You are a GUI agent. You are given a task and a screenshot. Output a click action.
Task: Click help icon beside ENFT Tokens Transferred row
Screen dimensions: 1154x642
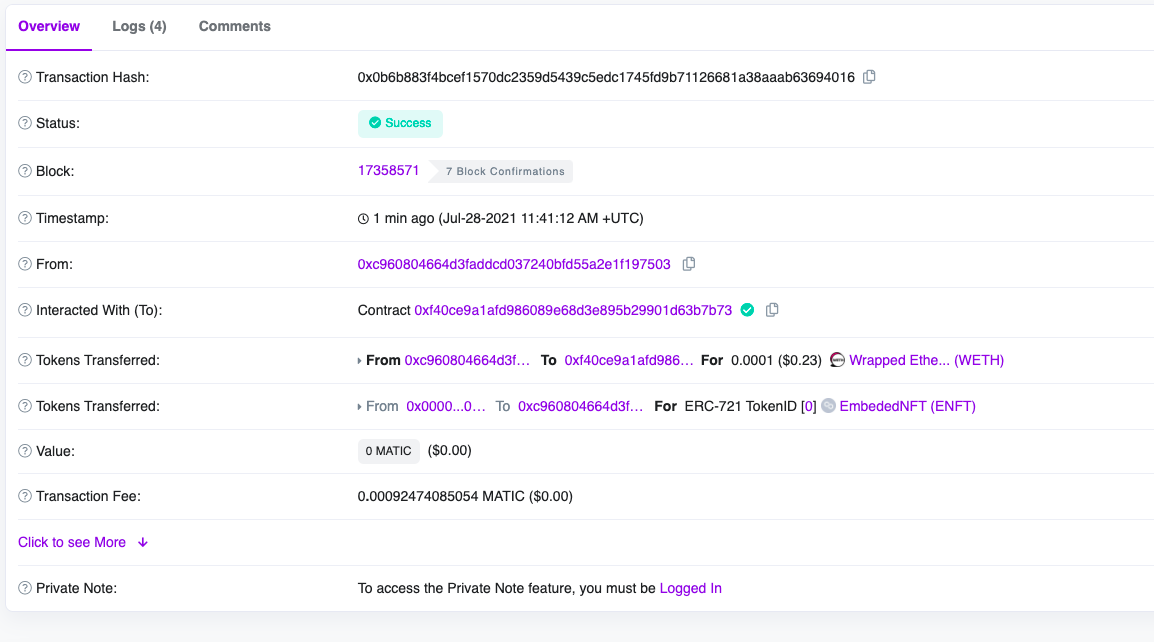25,406
